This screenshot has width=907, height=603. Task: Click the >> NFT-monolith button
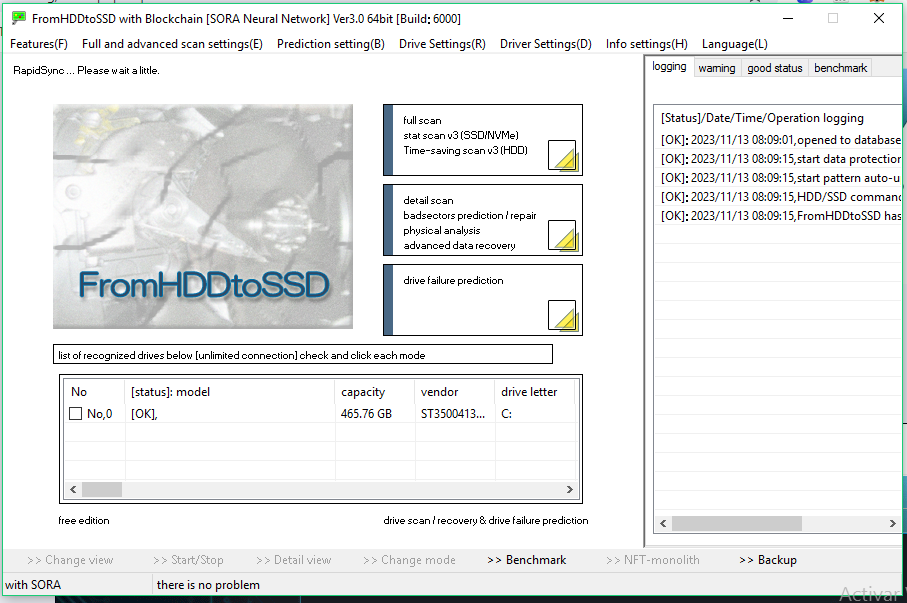[x=653, y=560]
